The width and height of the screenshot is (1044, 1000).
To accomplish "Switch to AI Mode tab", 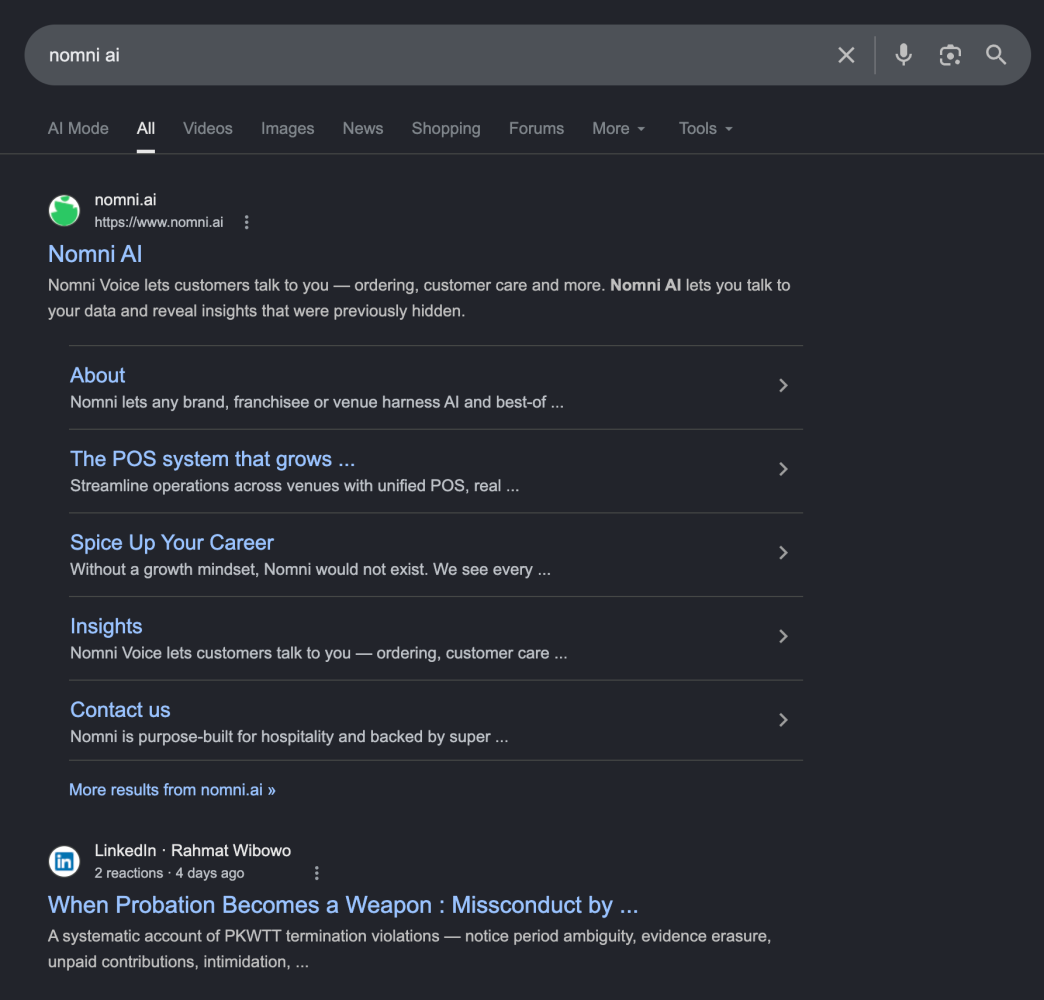I will pos(78,128).
